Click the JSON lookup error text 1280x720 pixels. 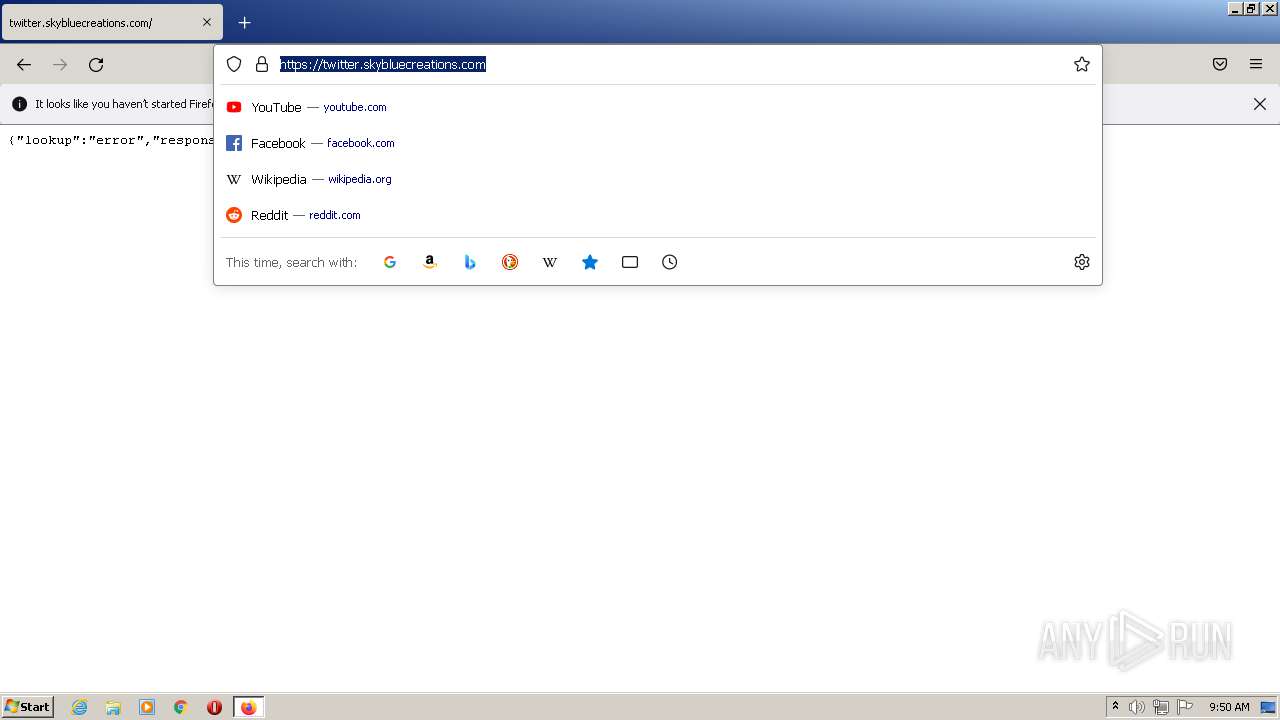[x=111, y=140]
